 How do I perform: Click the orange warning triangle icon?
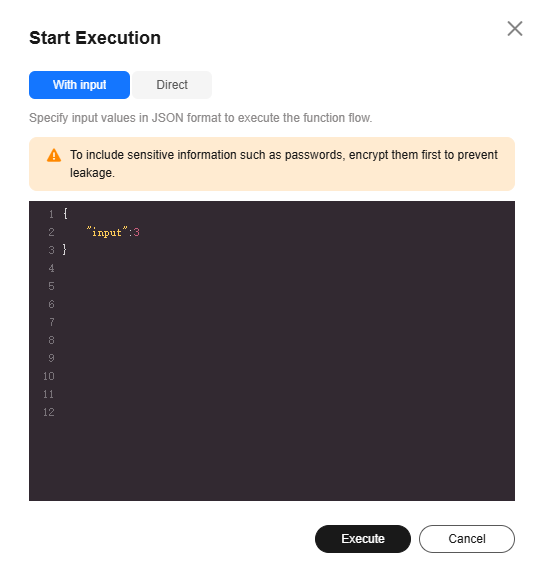click(54, 155)
